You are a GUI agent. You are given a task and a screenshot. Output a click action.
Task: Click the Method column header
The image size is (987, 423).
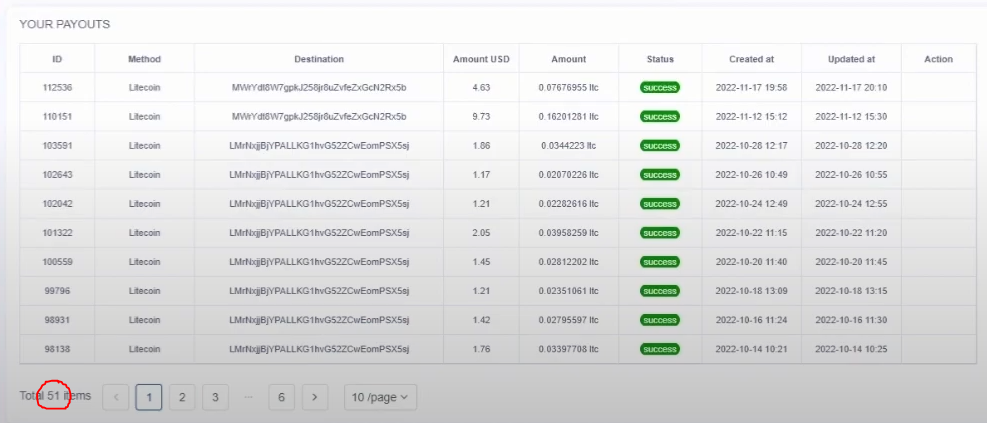pos(144,59)
